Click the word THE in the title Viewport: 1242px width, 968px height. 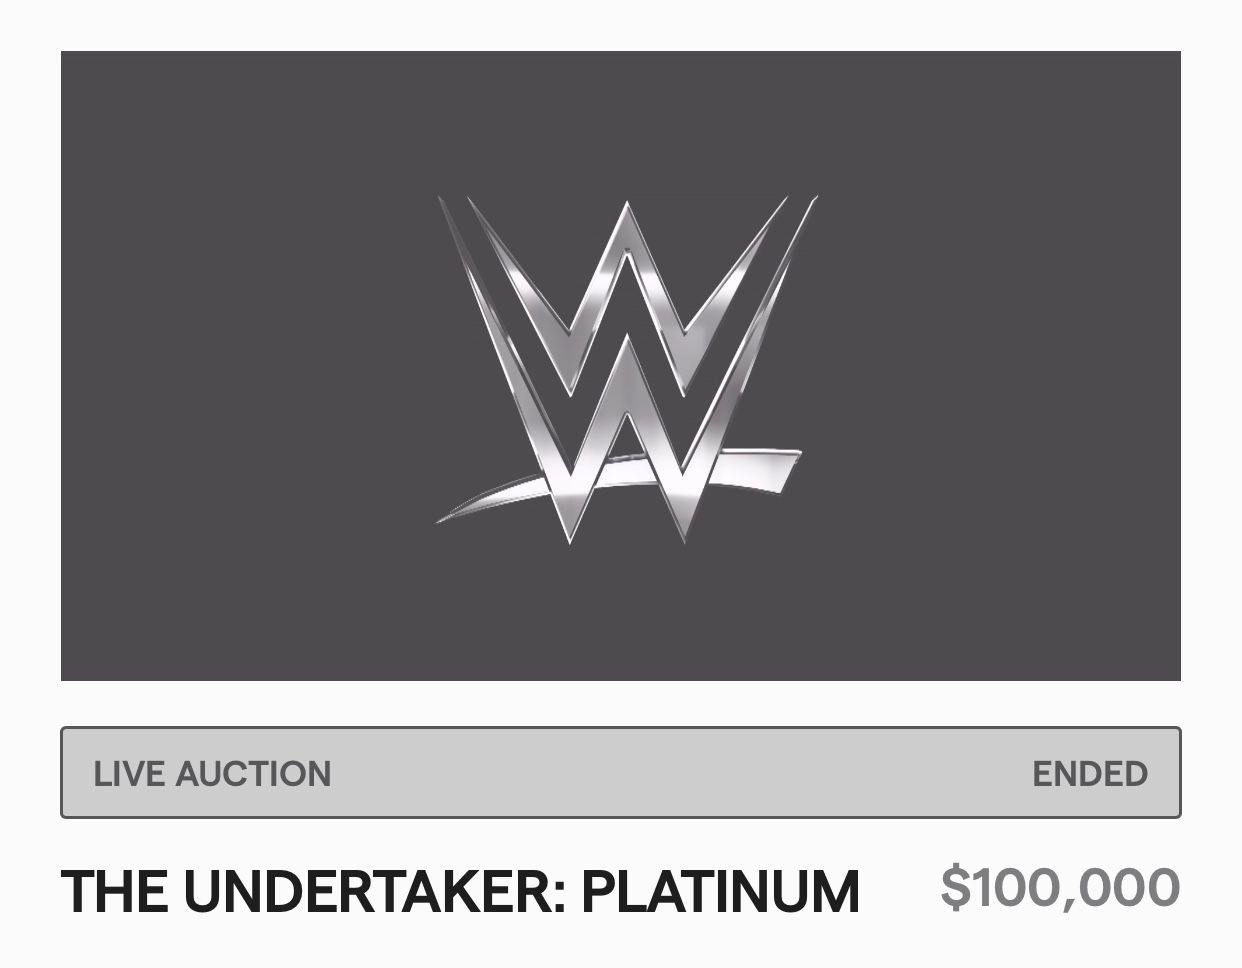coord(116,891)
